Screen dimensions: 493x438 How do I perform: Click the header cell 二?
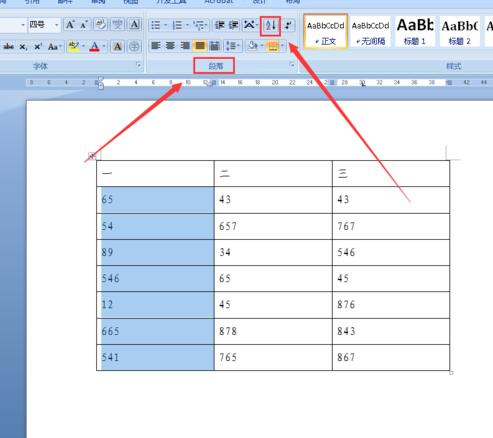coord(273,173)
